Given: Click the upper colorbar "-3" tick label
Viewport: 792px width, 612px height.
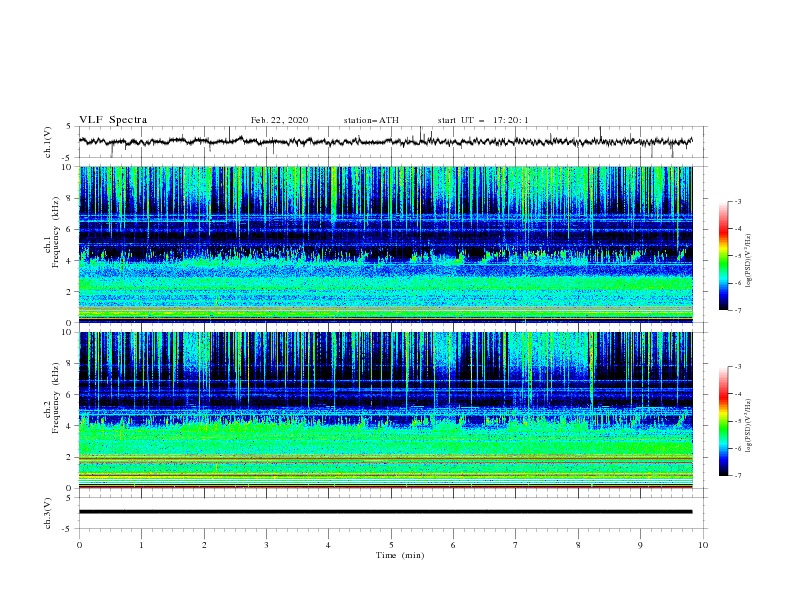Looking at the screenshot, I should click(x=738, y=201).
